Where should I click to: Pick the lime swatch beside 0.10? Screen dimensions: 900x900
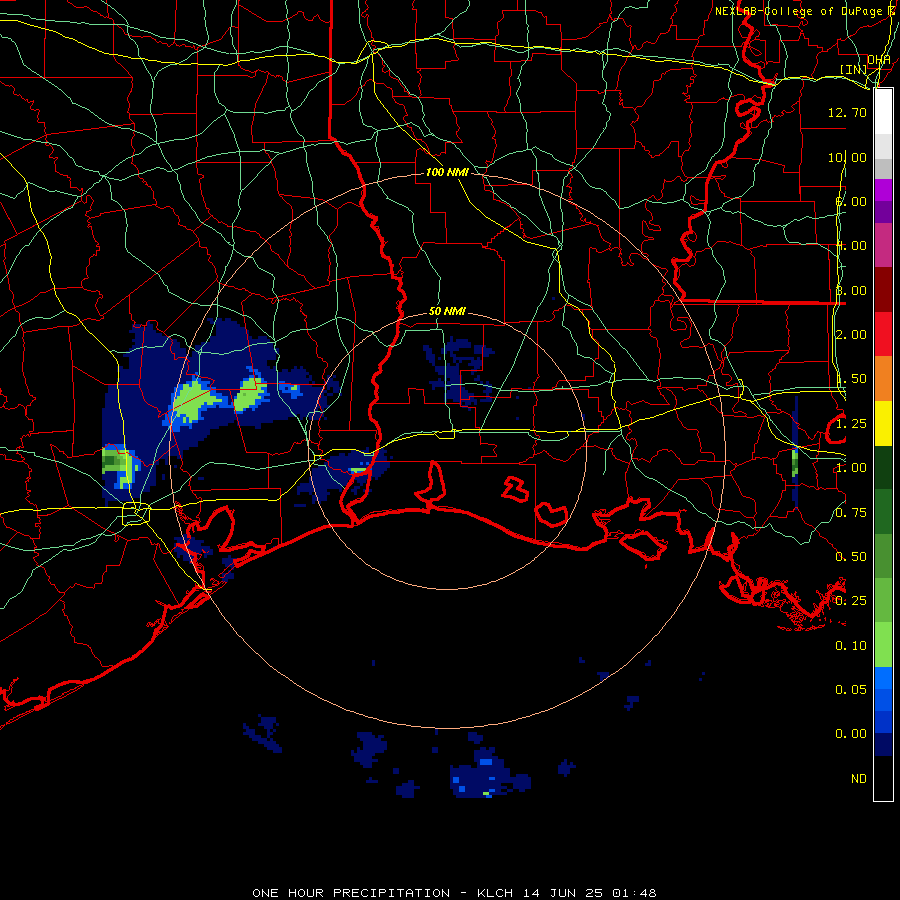click(883, 645)
